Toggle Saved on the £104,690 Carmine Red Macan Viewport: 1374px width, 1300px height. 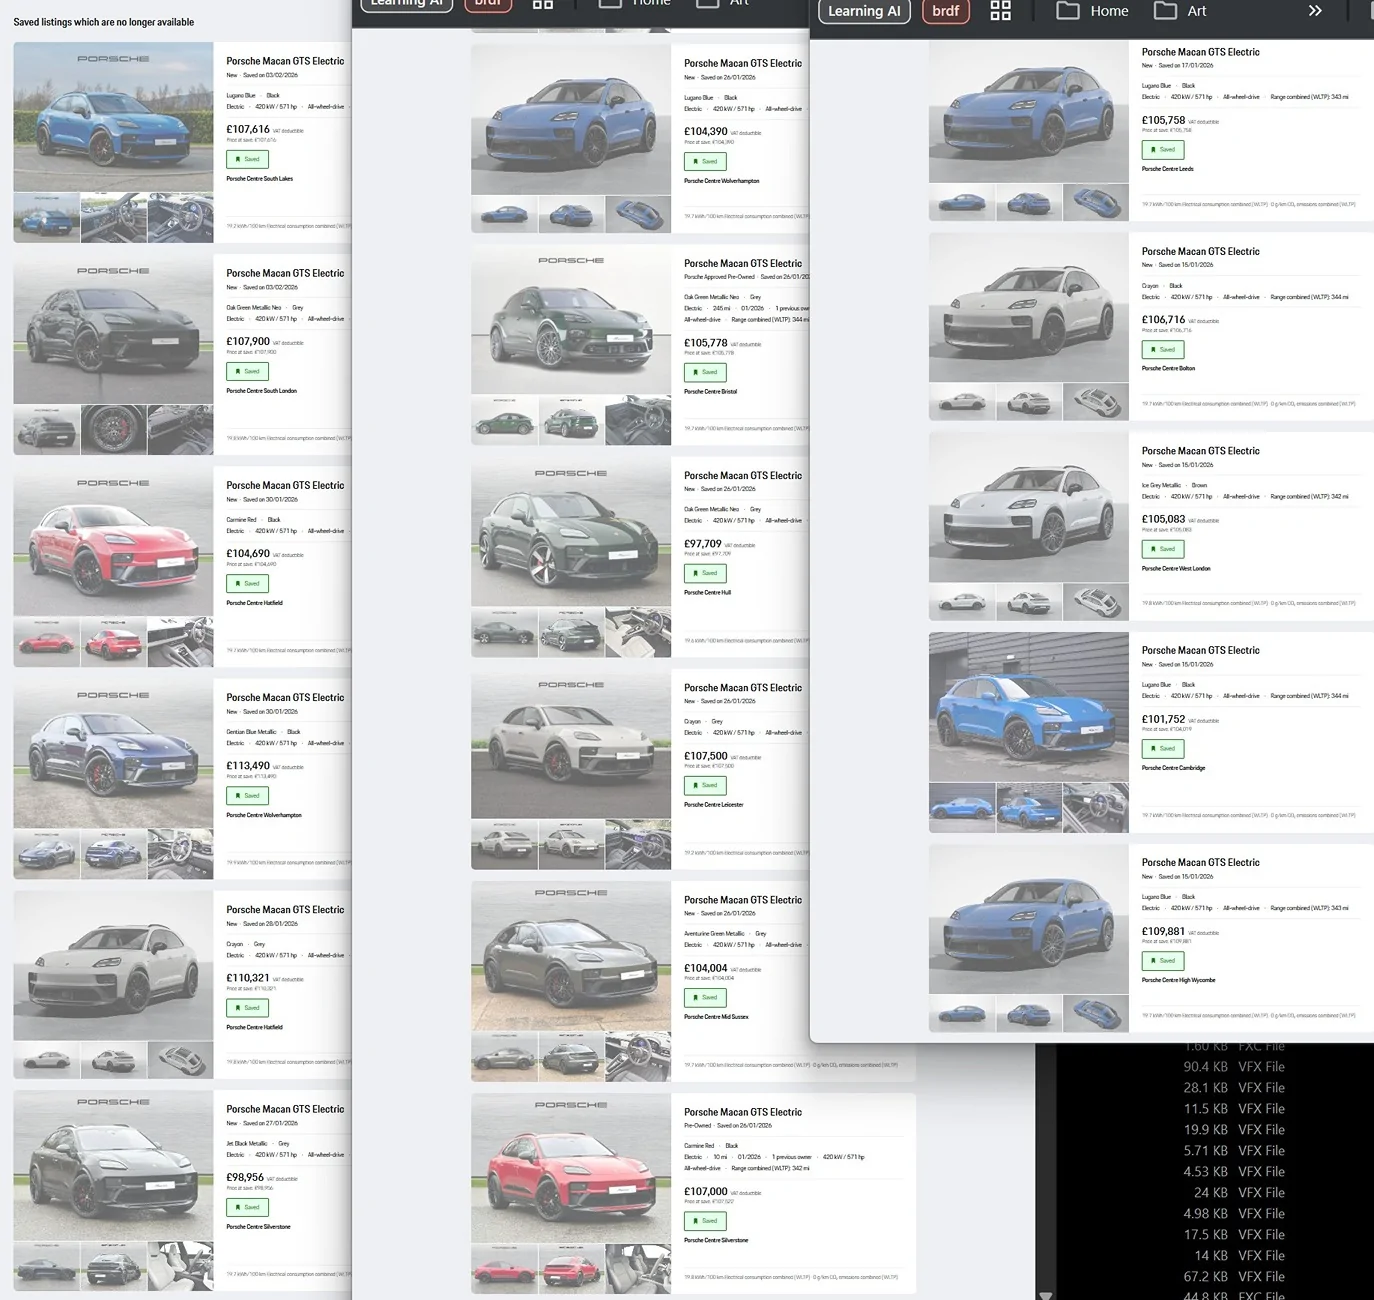(247, 584)
